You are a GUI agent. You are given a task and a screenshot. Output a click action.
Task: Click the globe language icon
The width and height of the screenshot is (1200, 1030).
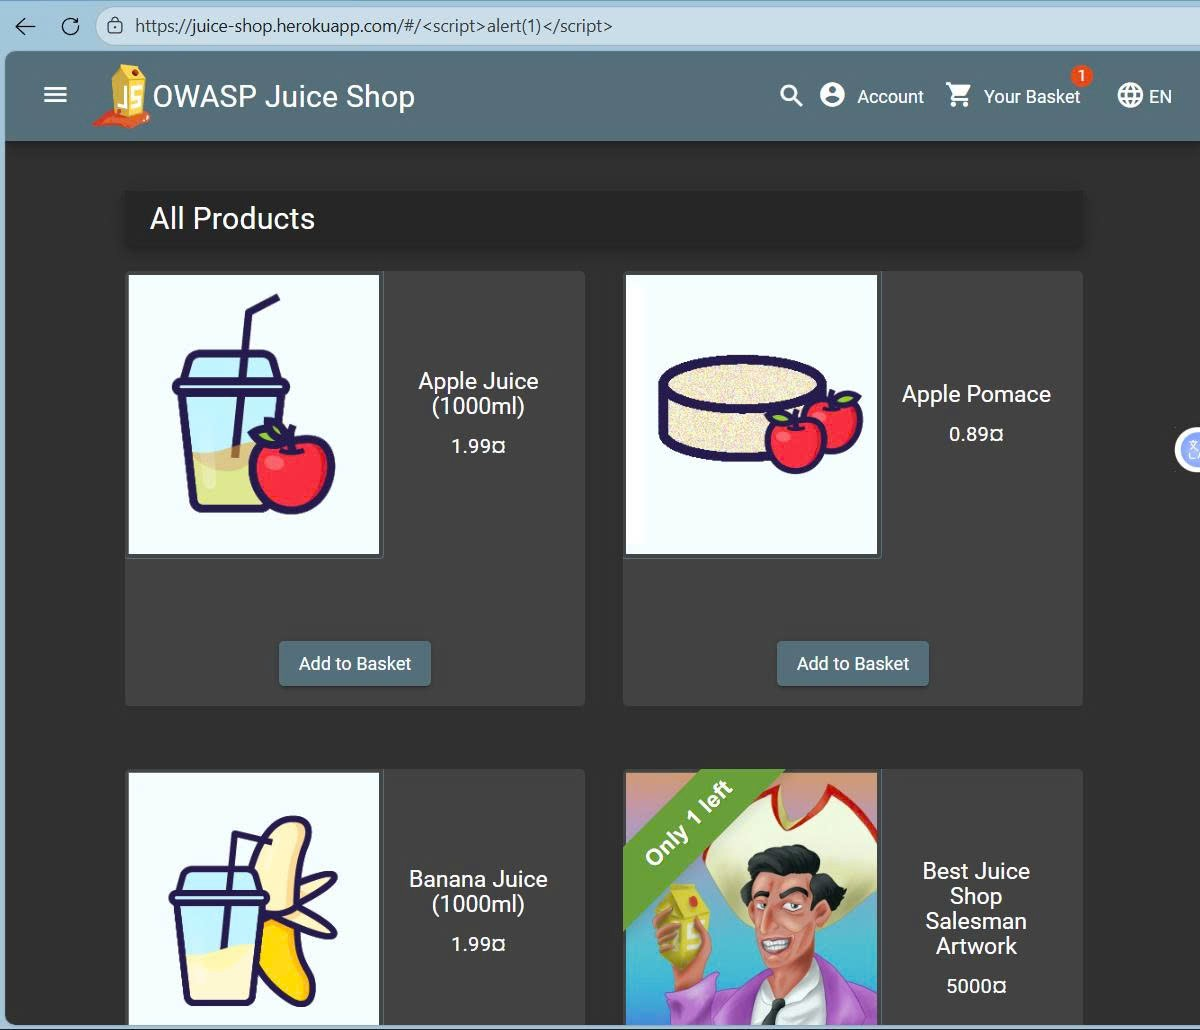click(1130, 95)
